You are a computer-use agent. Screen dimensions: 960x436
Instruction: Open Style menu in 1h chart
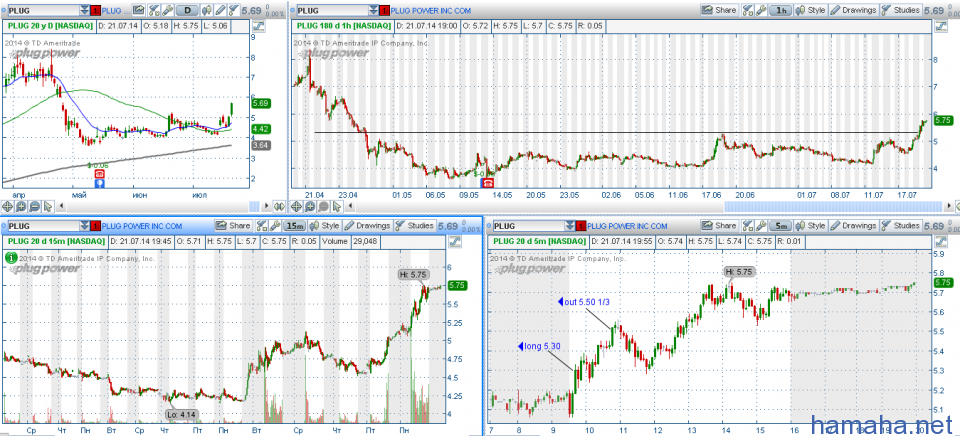click(x=811, y=10)
